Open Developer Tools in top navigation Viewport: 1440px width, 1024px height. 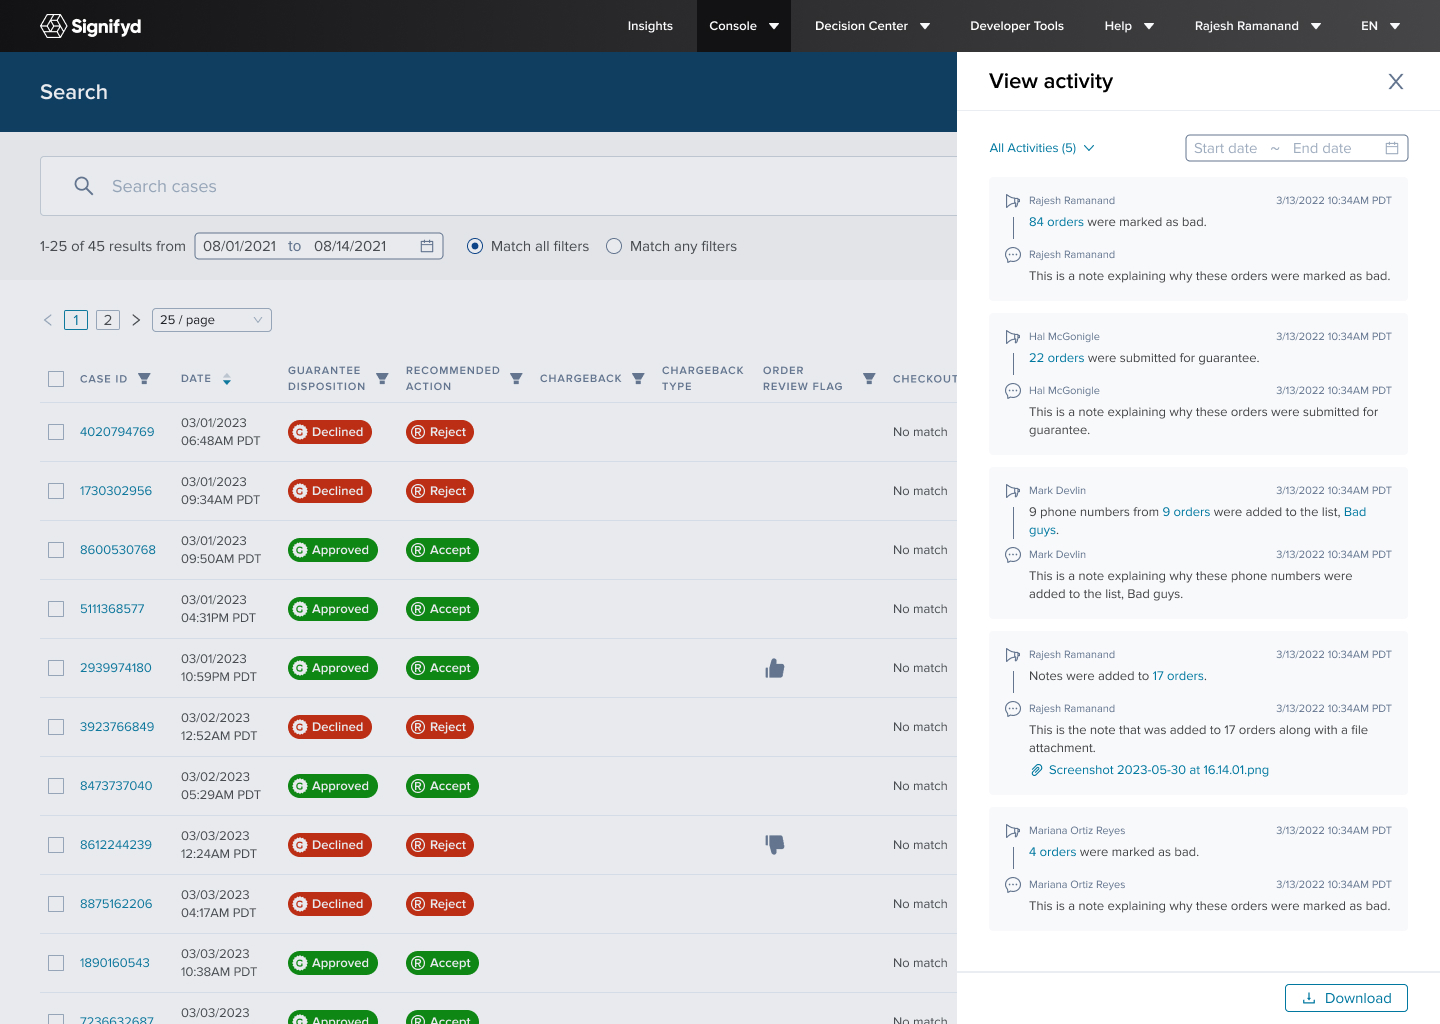point(1017,26)
